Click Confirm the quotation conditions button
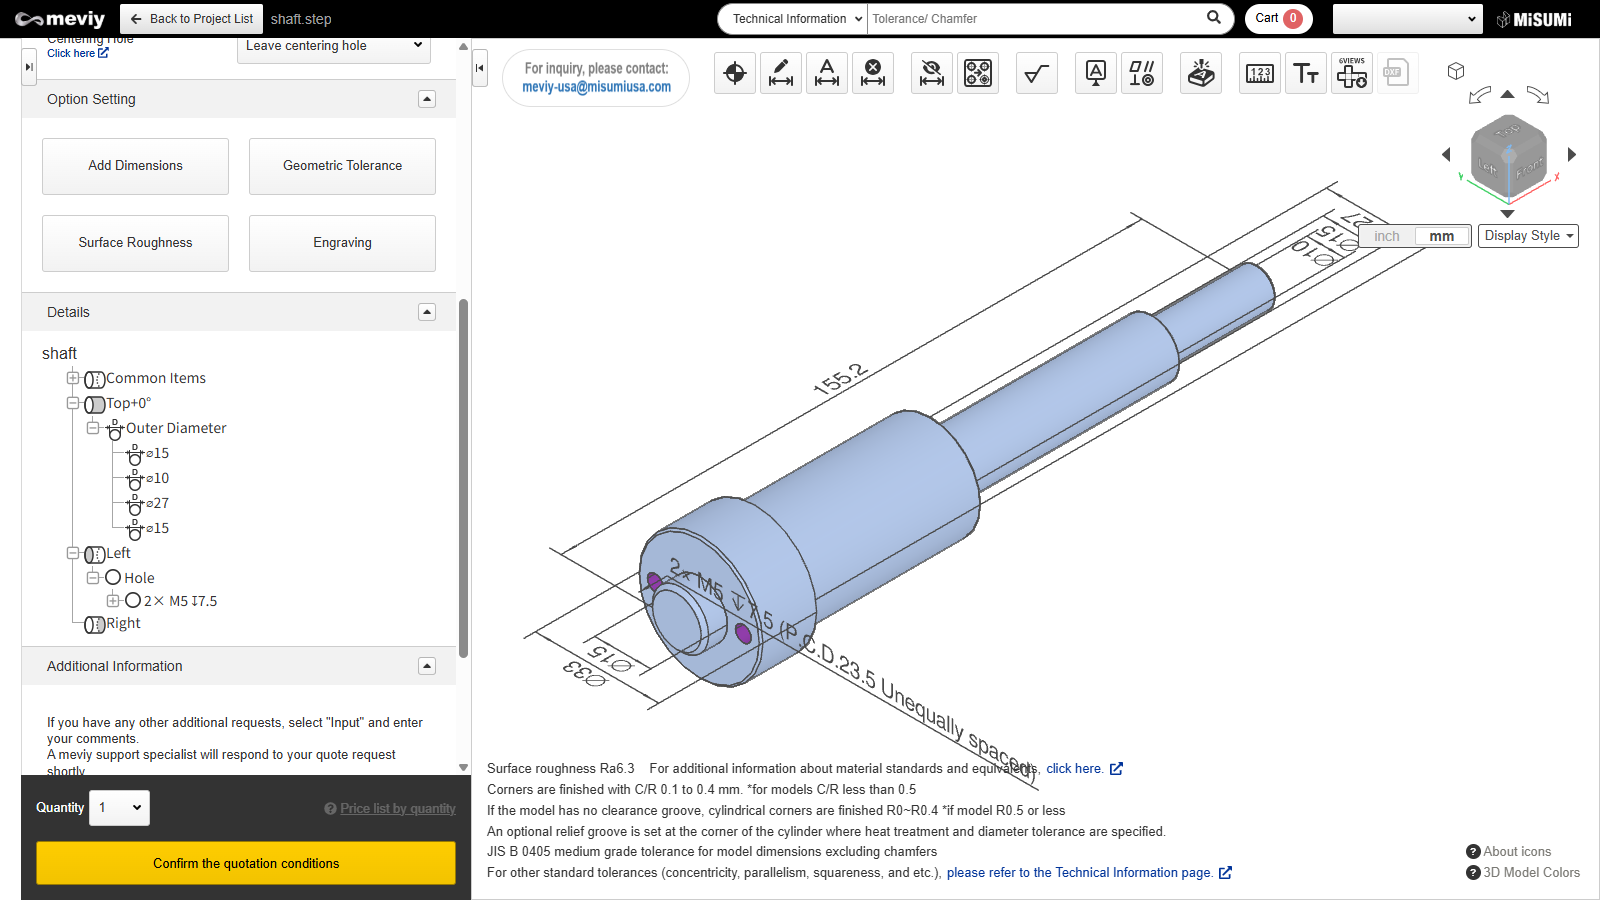 point(246,863)
